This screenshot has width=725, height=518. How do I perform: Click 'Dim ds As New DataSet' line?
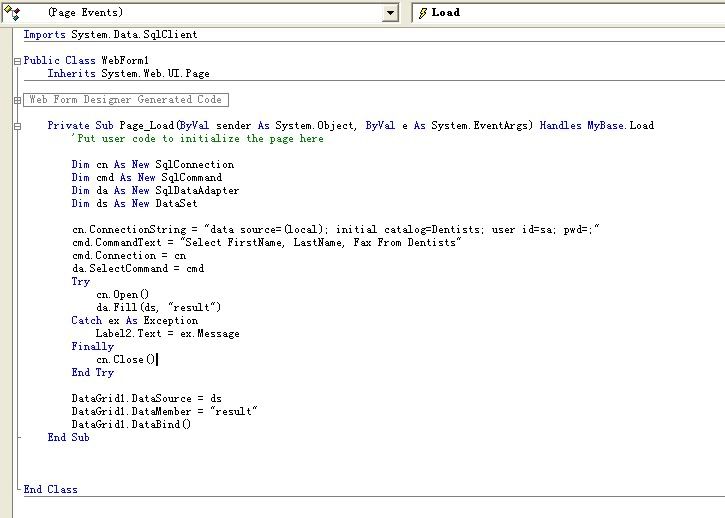click(135, 204)
